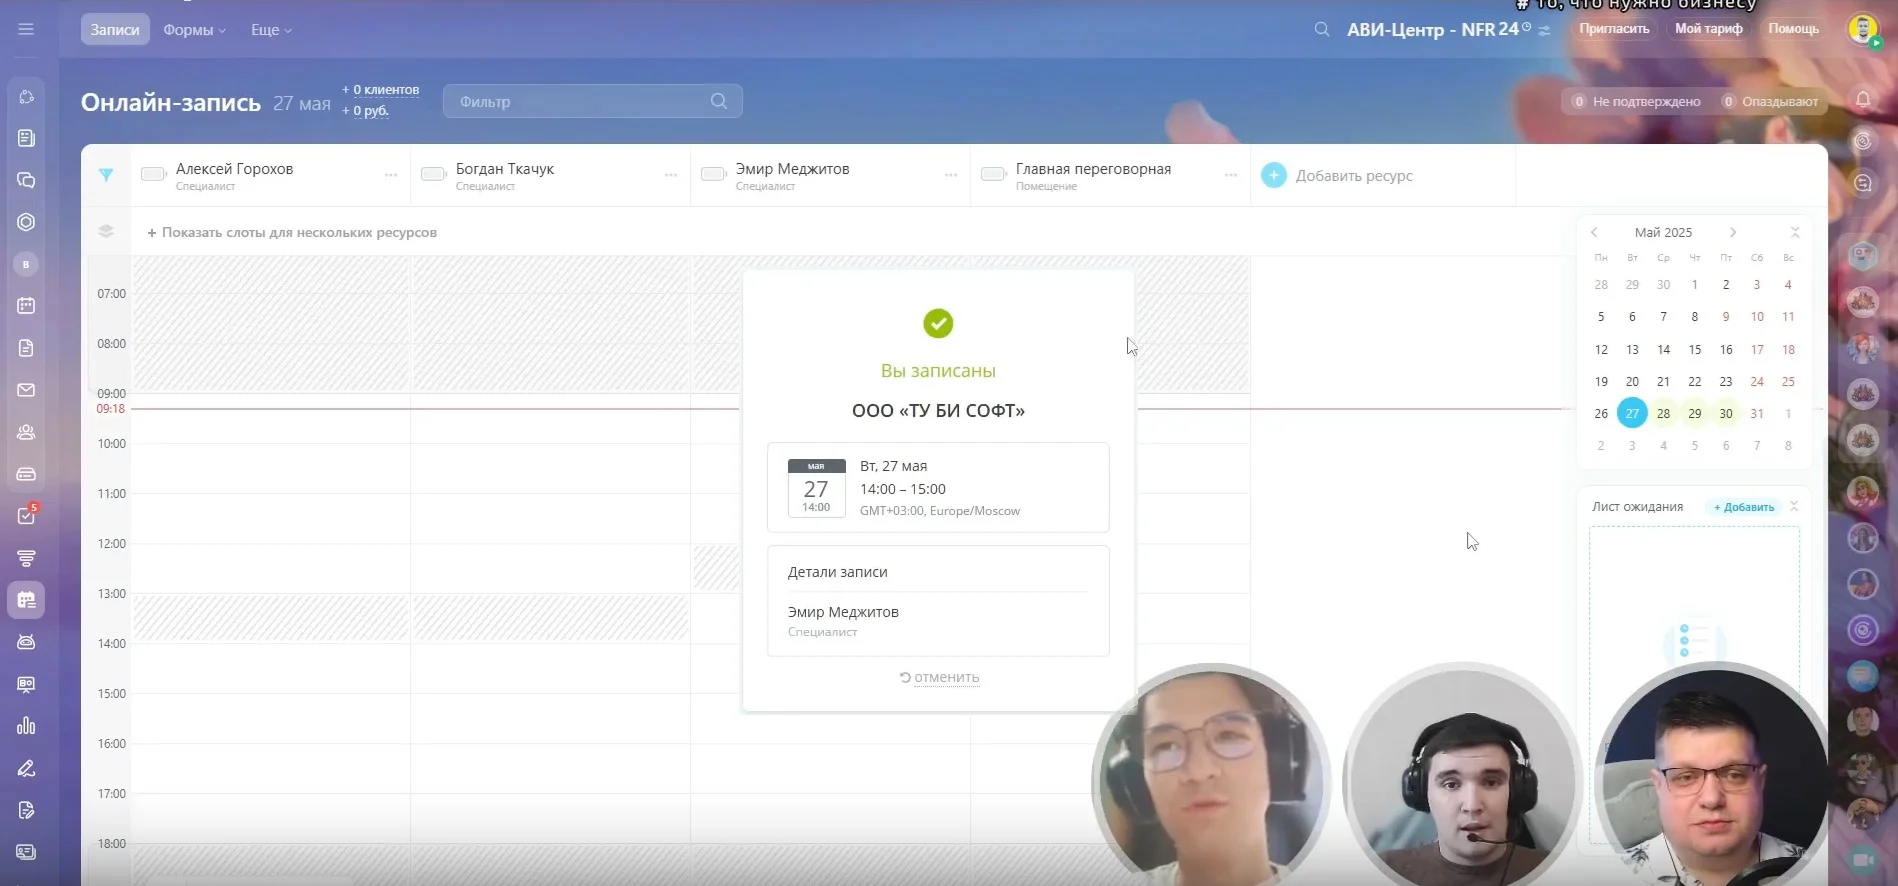
Task: Click the Добавить button in Лист ожидания
Action: (x=1744, y=507)
